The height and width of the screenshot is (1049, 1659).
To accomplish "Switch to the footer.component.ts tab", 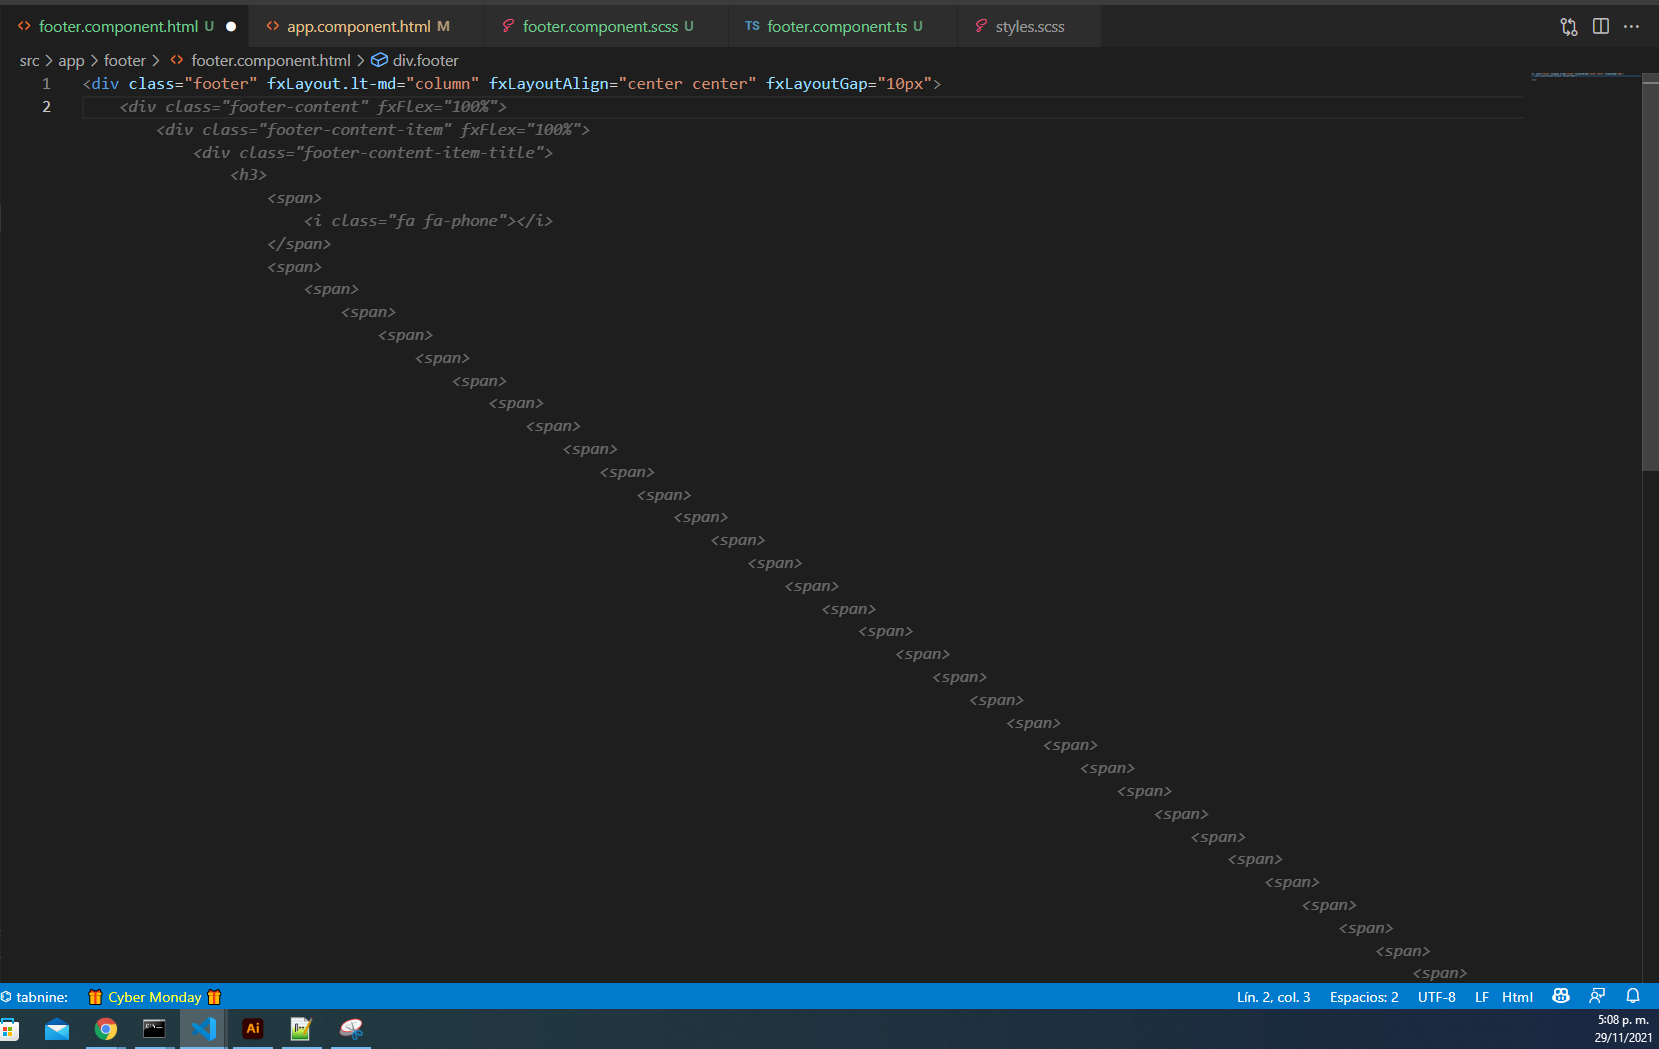I will coord(844,27).
